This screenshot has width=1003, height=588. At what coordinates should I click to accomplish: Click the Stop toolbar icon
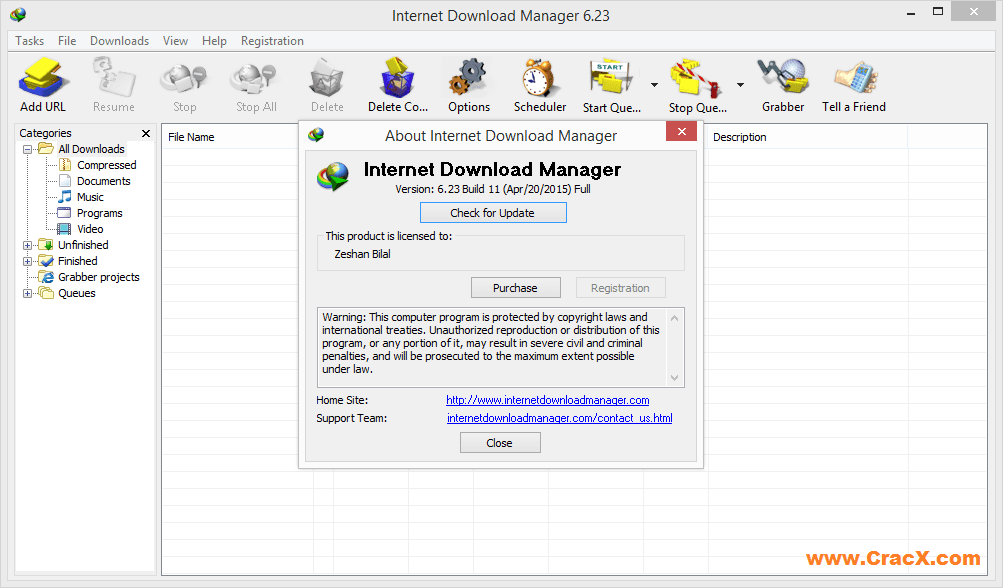184,78
